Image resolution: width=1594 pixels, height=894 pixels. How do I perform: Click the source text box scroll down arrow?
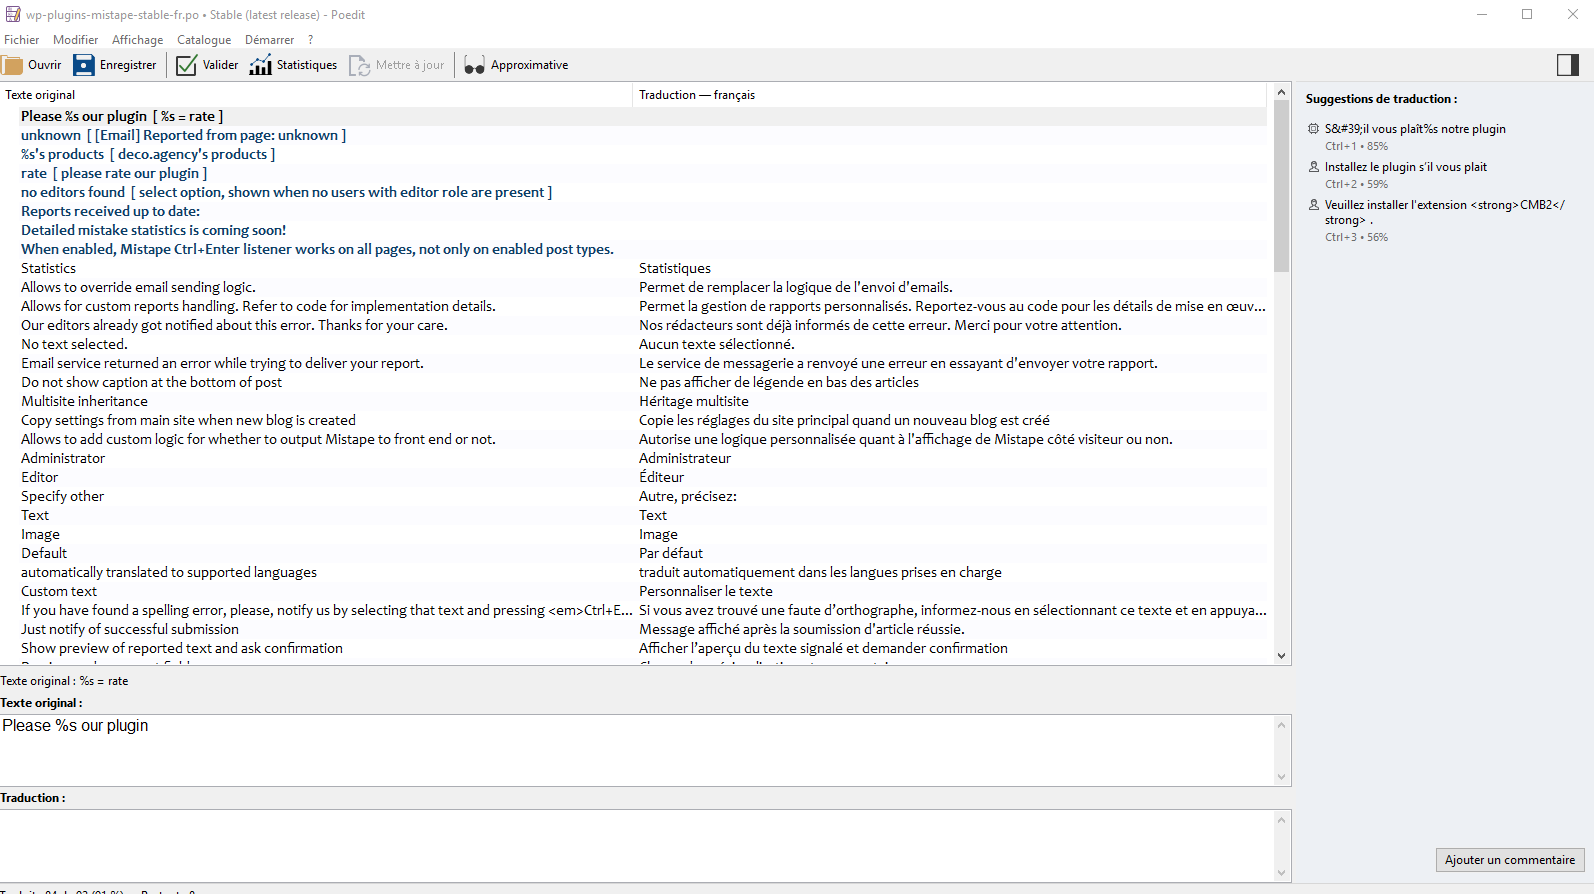1281,777
